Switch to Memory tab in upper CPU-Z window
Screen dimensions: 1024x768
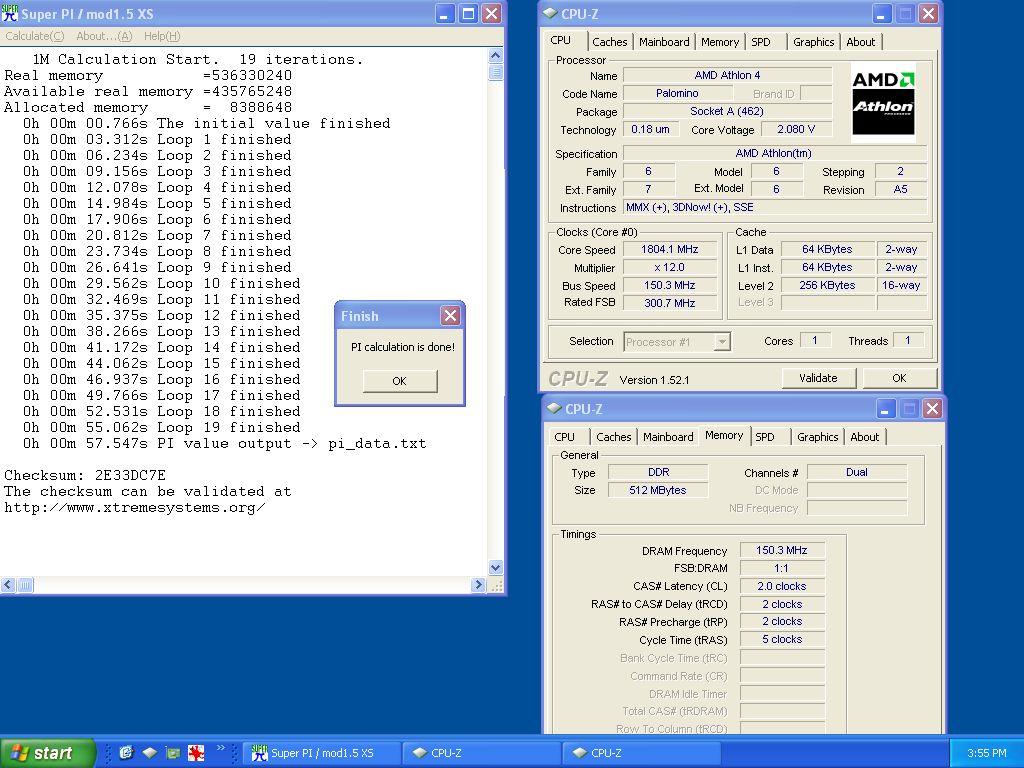(x=720, y=42)
